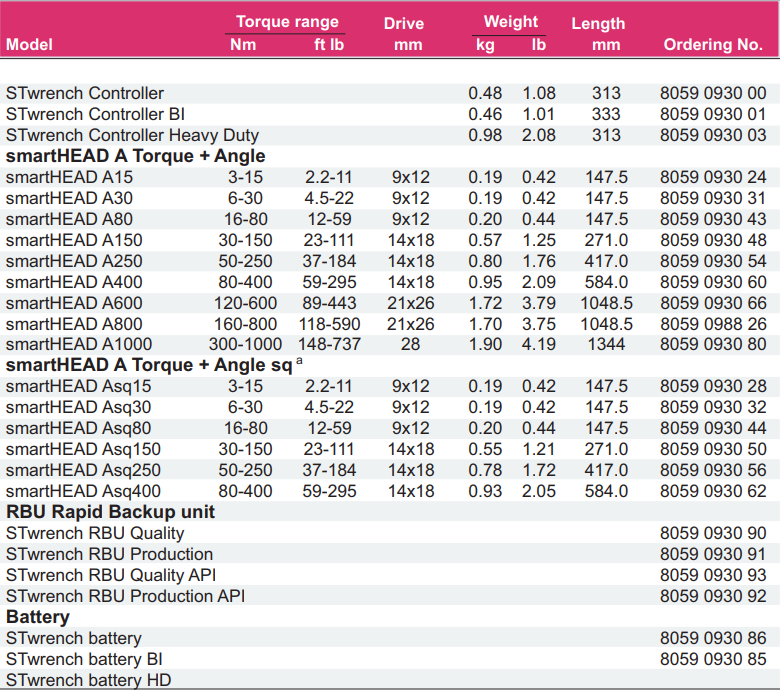The width and height of the screenshot is (780, 695).
Task: Click ordering number 8059 0930 66
Action: coord(713,303)
